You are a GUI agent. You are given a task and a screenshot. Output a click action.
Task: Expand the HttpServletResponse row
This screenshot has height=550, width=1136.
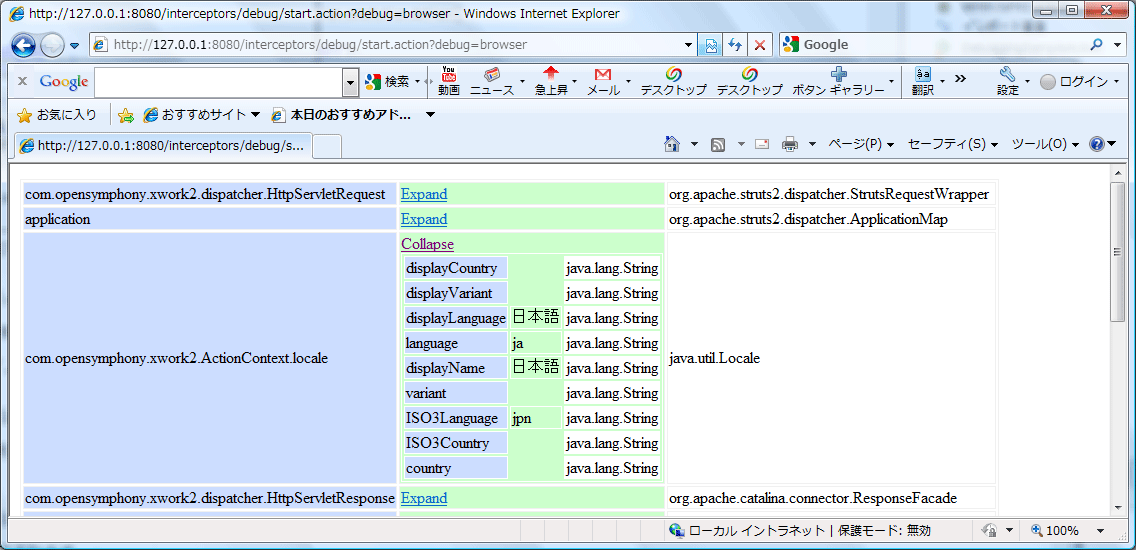coord(424,498)
